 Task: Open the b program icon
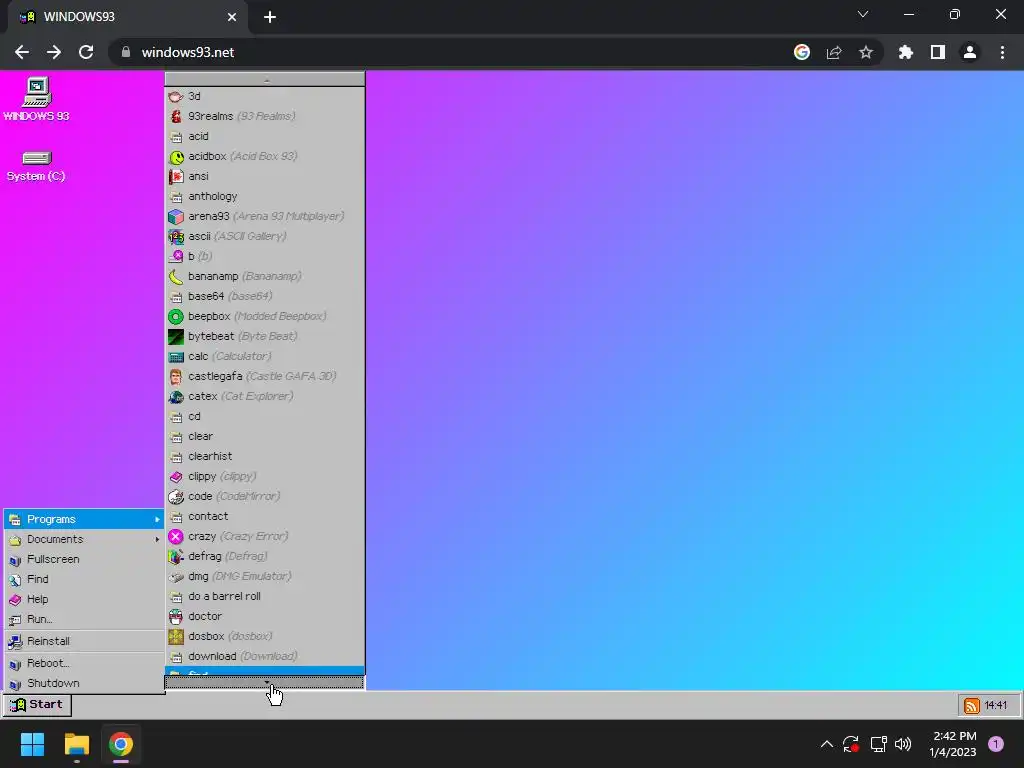pyautogui.click(x=176, y=257)
